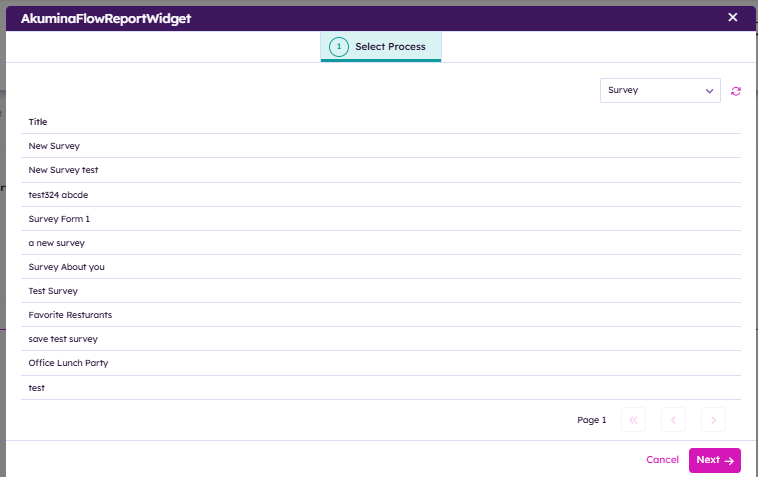Select the Survey About you row
758x477 pixels.
point(381,267)
